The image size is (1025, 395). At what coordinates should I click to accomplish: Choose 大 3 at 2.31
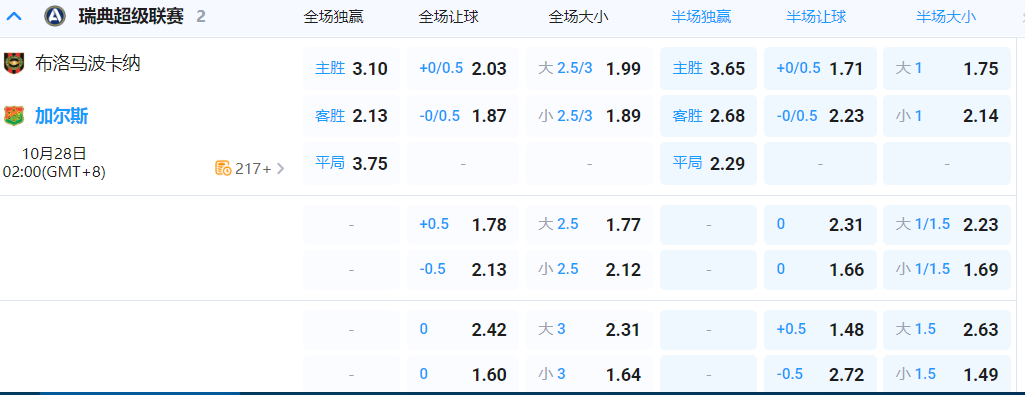[589, 330]
